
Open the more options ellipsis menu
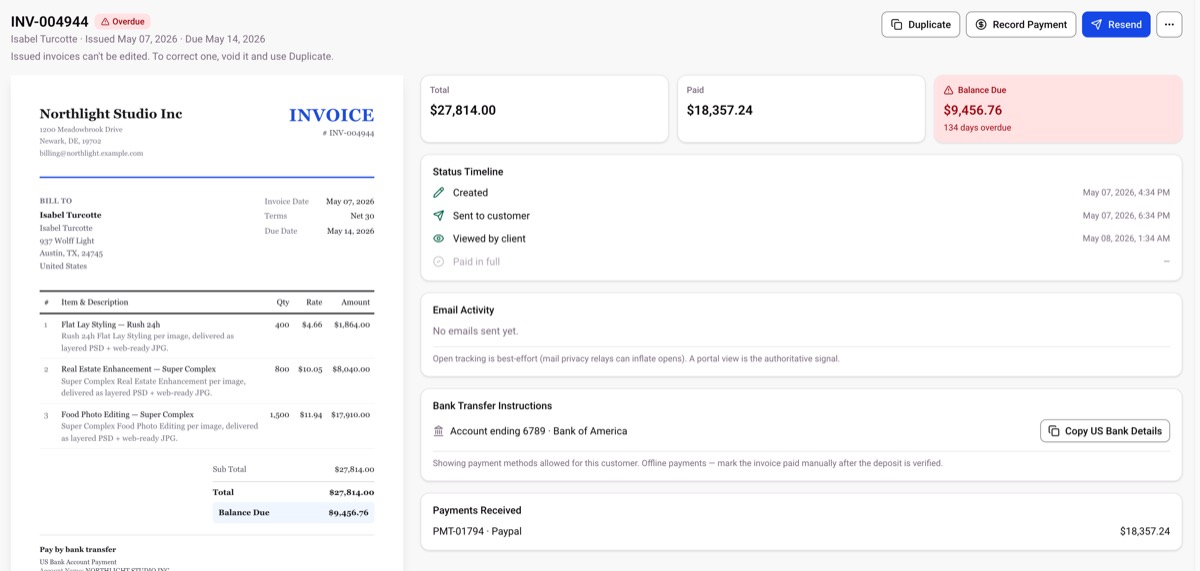point(1169,24)
